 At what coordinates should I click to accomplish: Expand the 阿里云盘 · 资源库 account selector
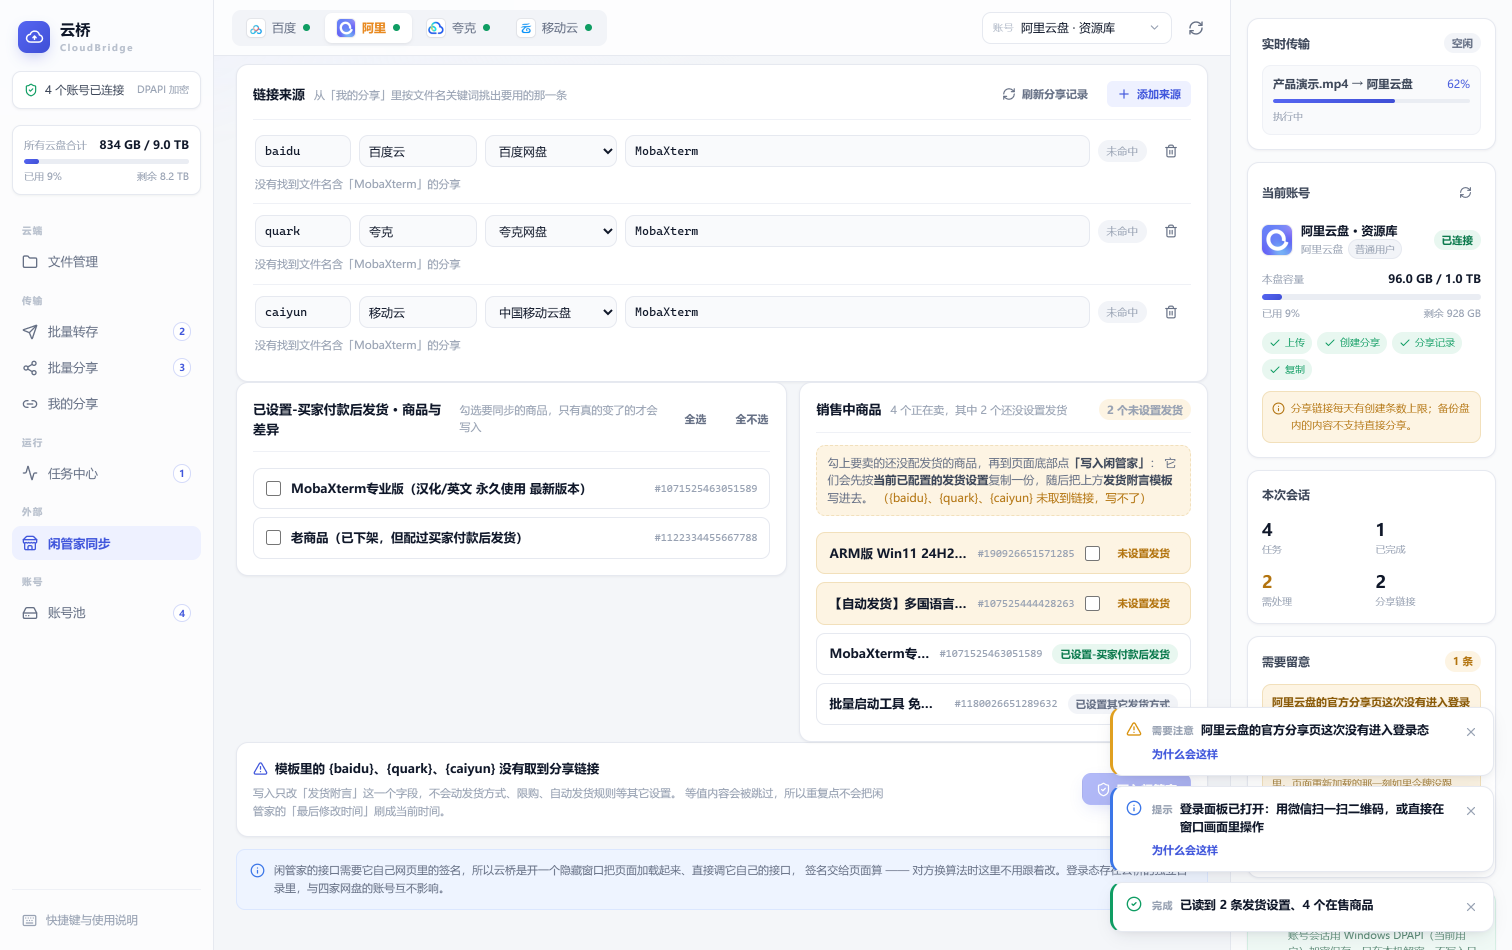[1076, 28]
